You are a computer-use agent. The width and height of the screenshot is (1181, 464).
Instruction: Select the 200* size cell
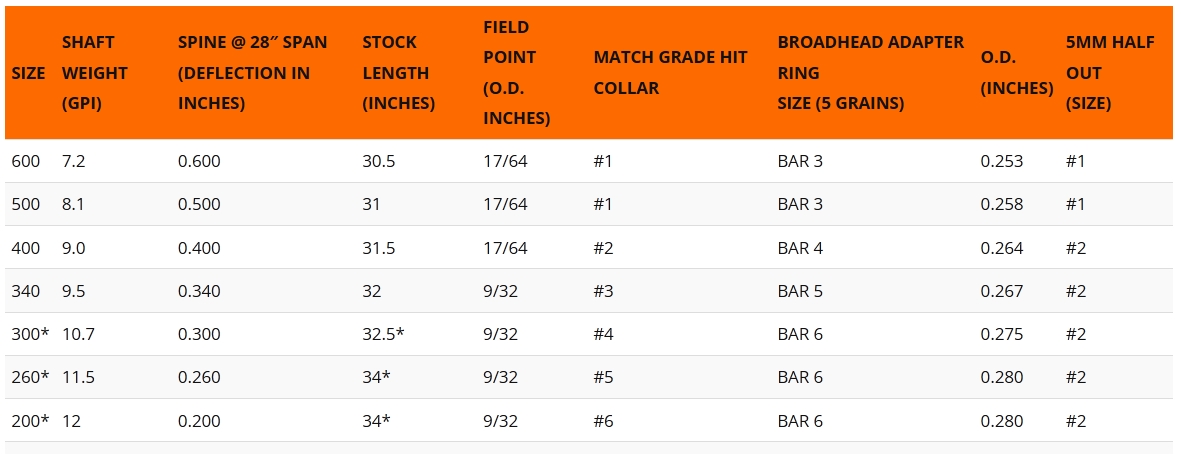pos(30,421)
